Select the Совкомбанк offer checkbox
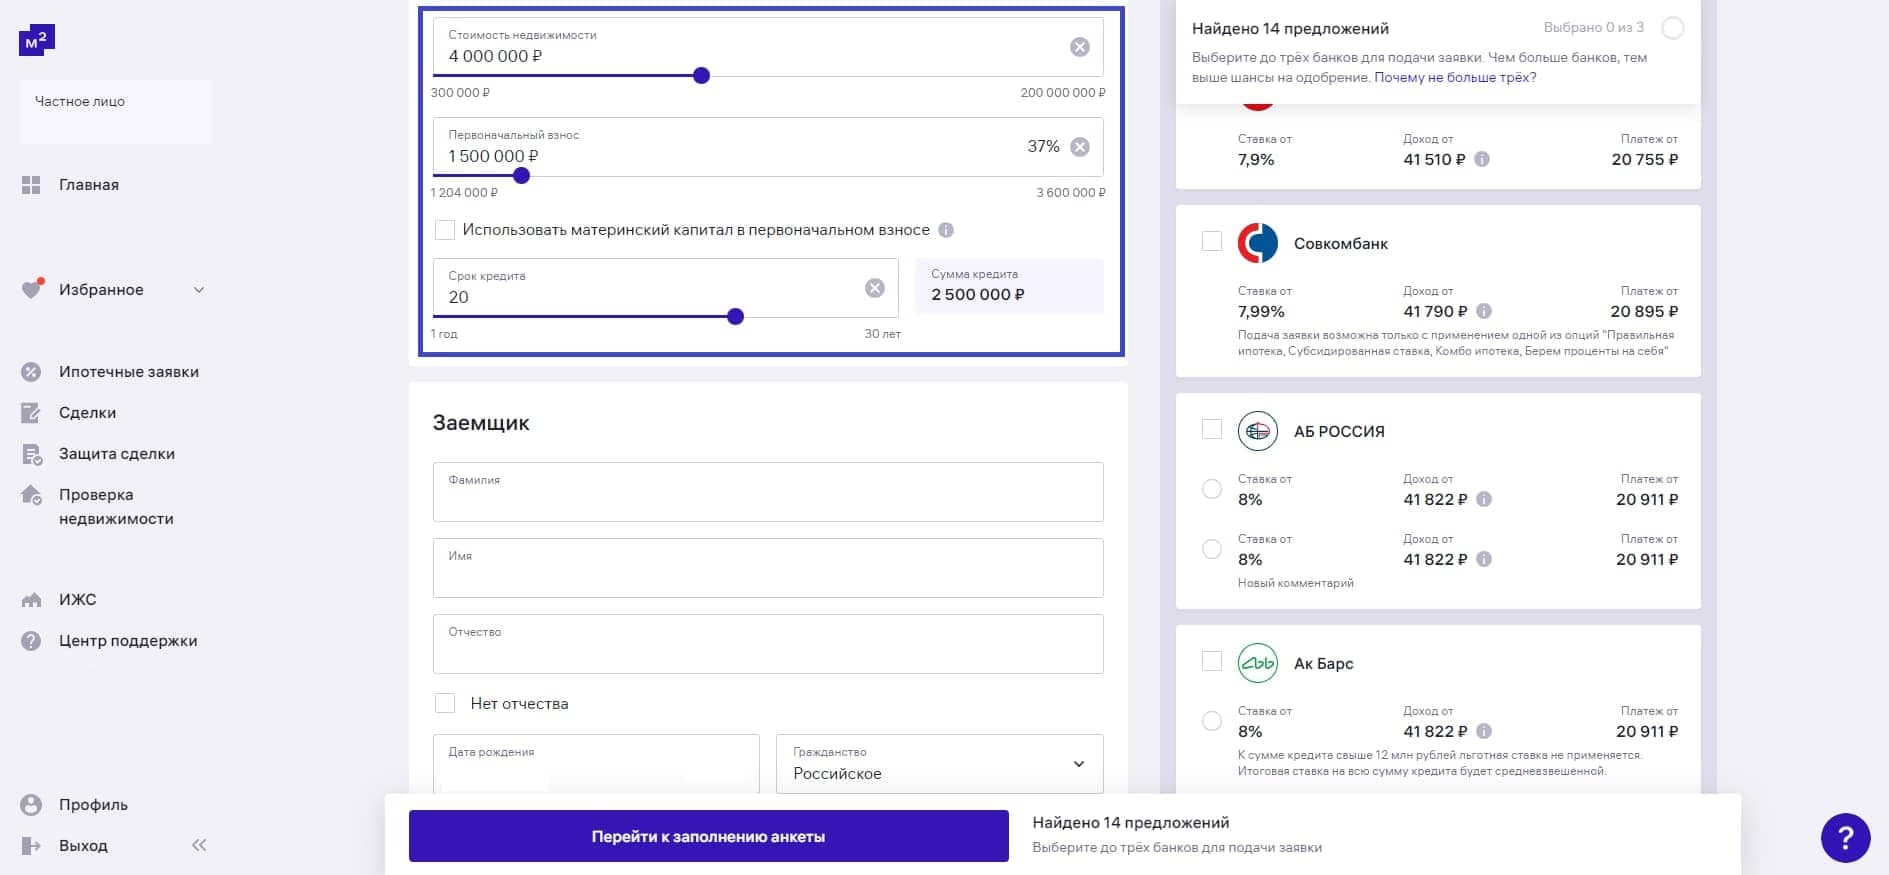 [1212, 241]
